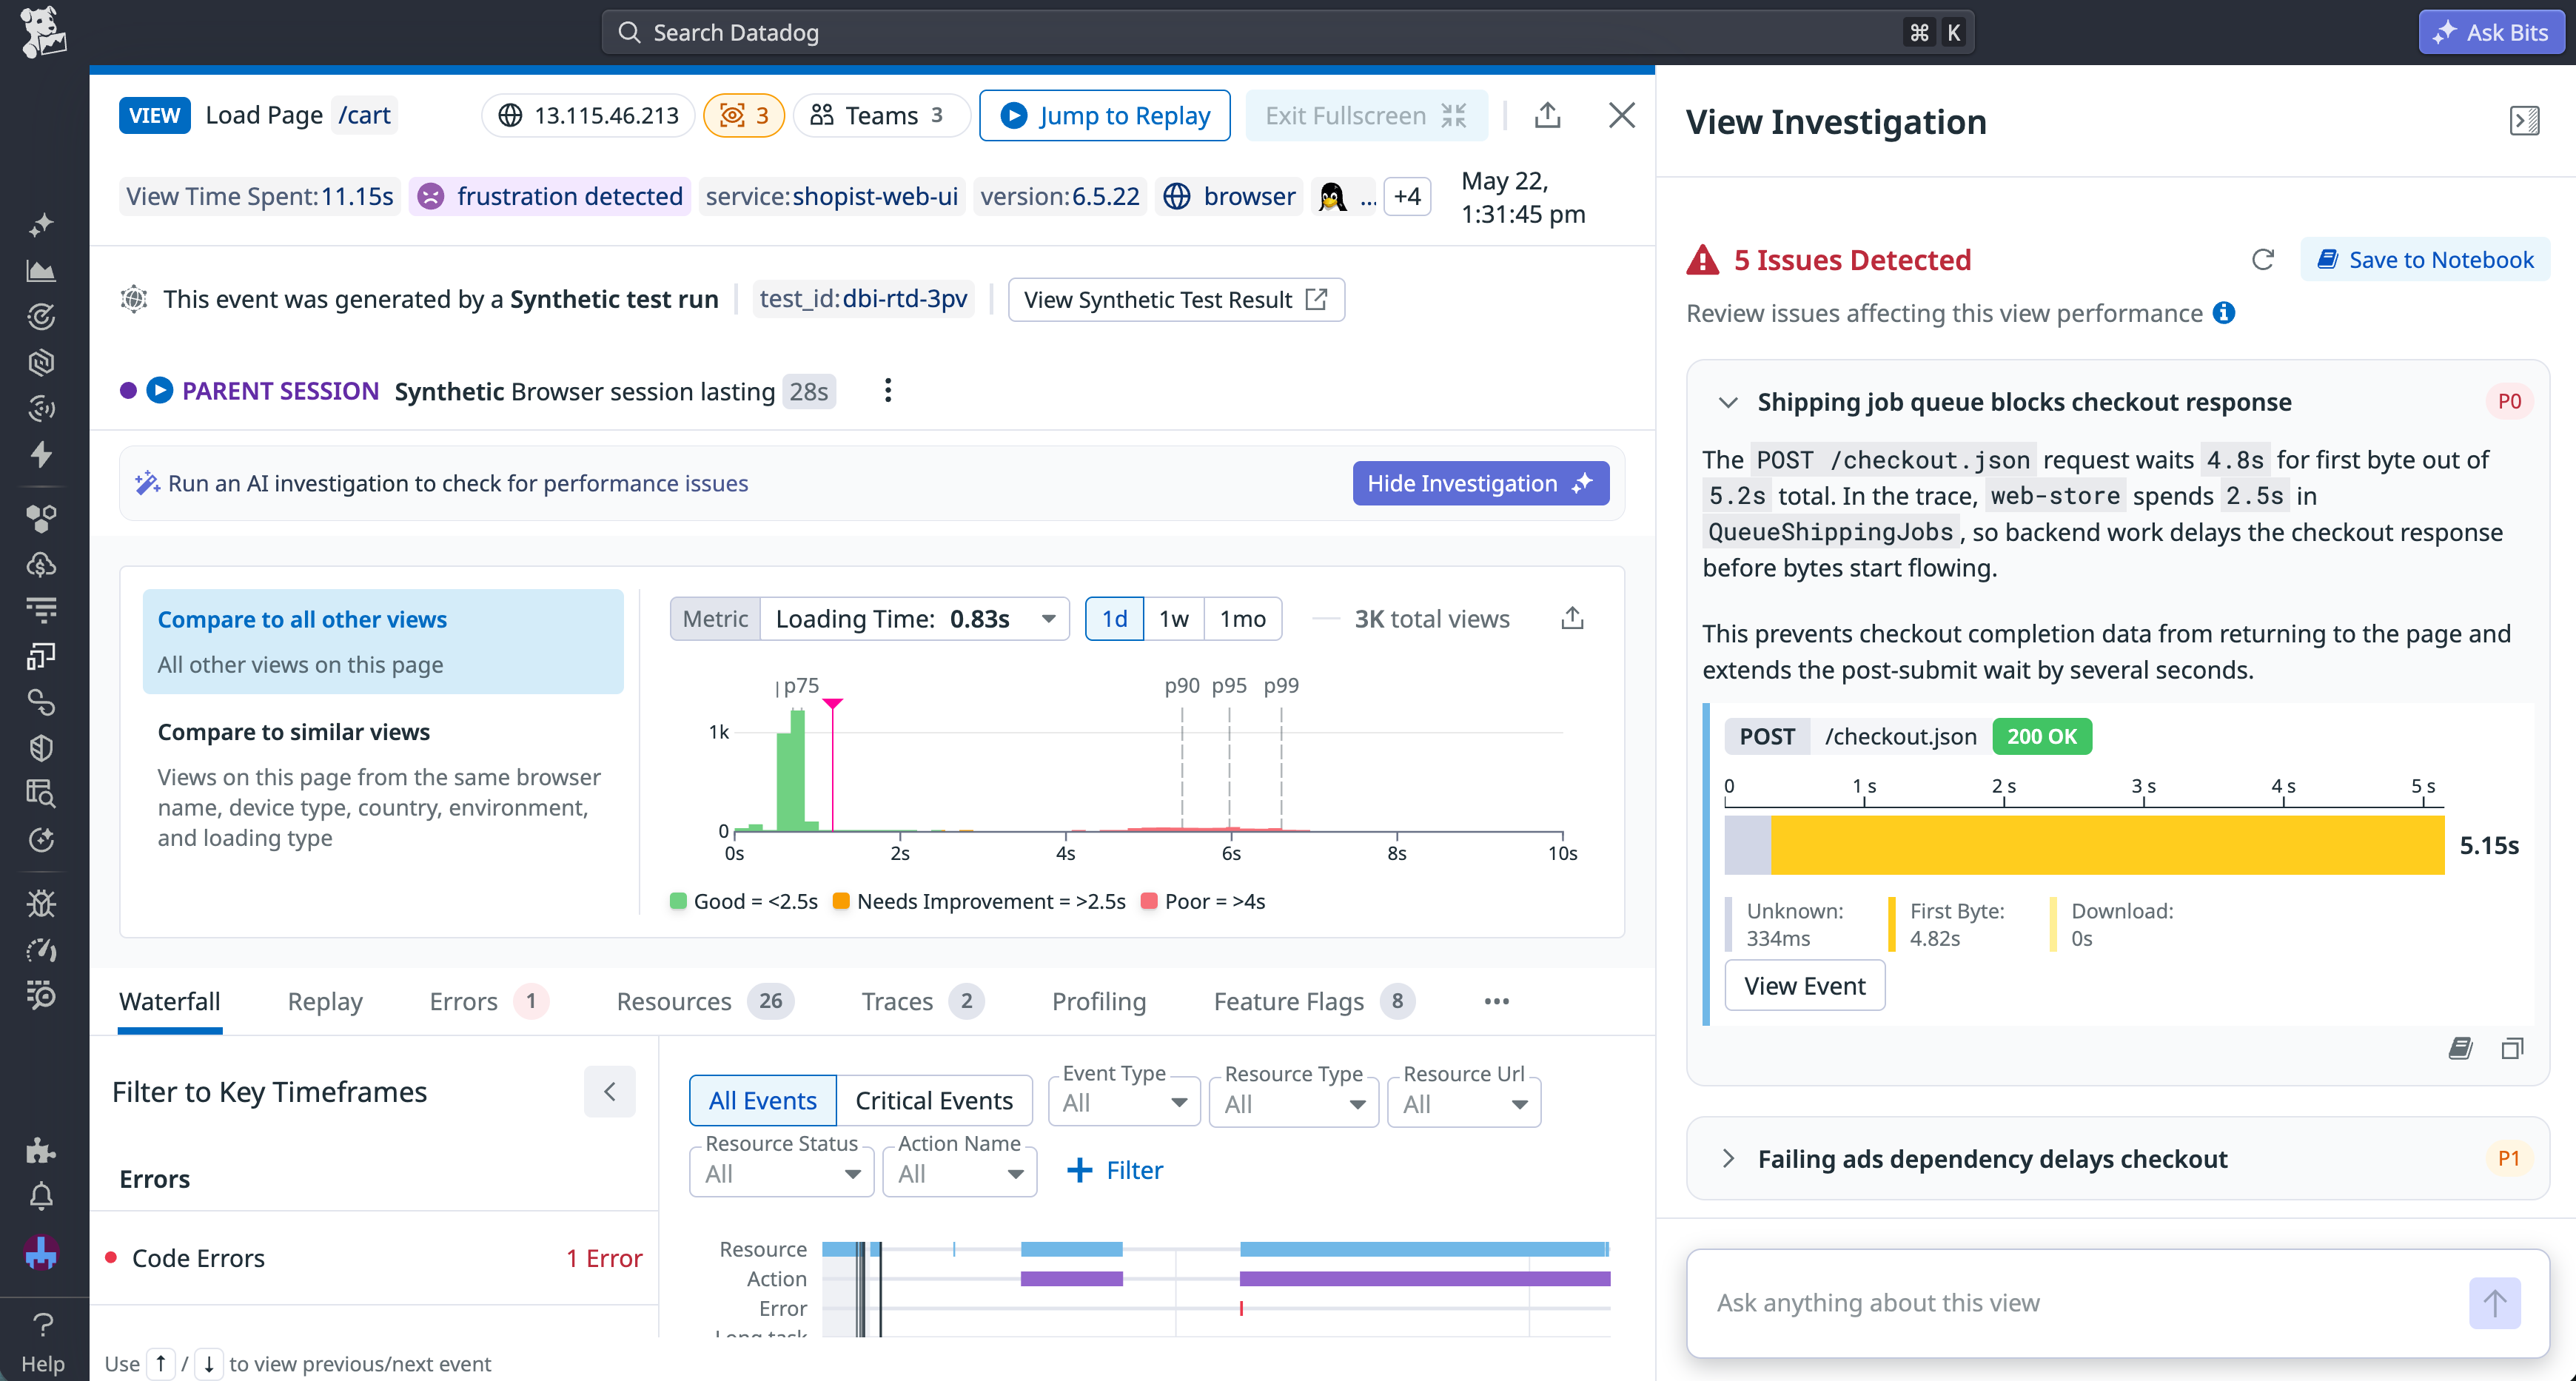Screen dimensions: 2576x1381
Task: Open the notifications bell in sidebar
Action: tap(41, 1196)
